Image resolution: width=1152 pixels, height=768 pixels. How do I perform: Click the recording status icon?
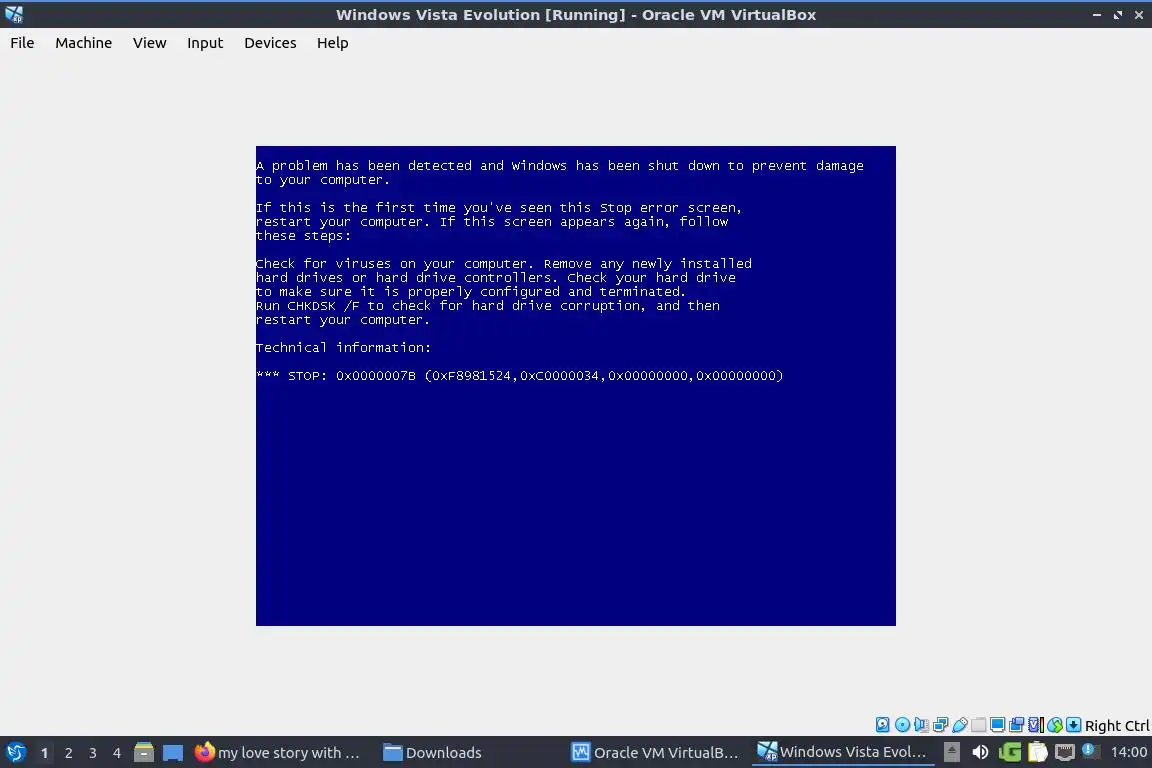(1017, 725)
